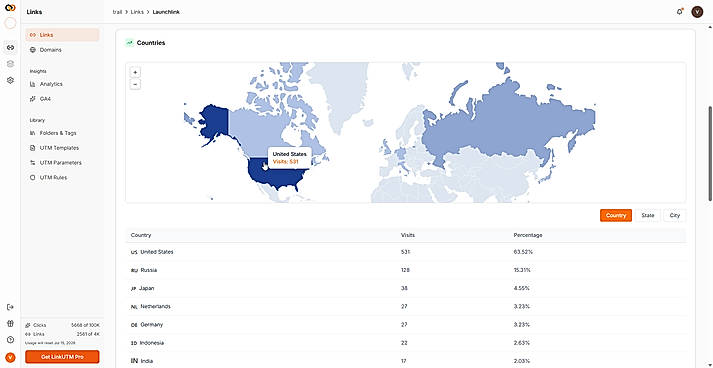This screenshot has height=368, width=713.
Task: Click the Percentage column header
Action: click(x=527, y=235)
